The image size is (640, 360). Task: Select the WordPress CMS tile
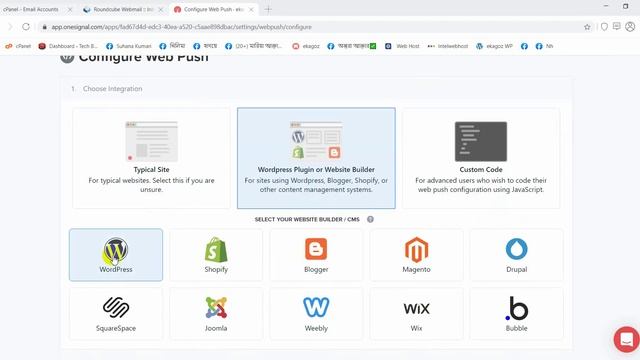tap(116, 255)
